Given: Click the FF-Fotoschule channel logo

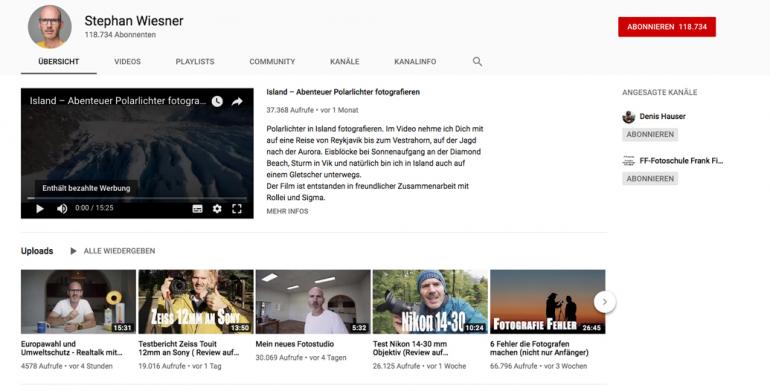Looking at the screenshot, I should [629, 161].
